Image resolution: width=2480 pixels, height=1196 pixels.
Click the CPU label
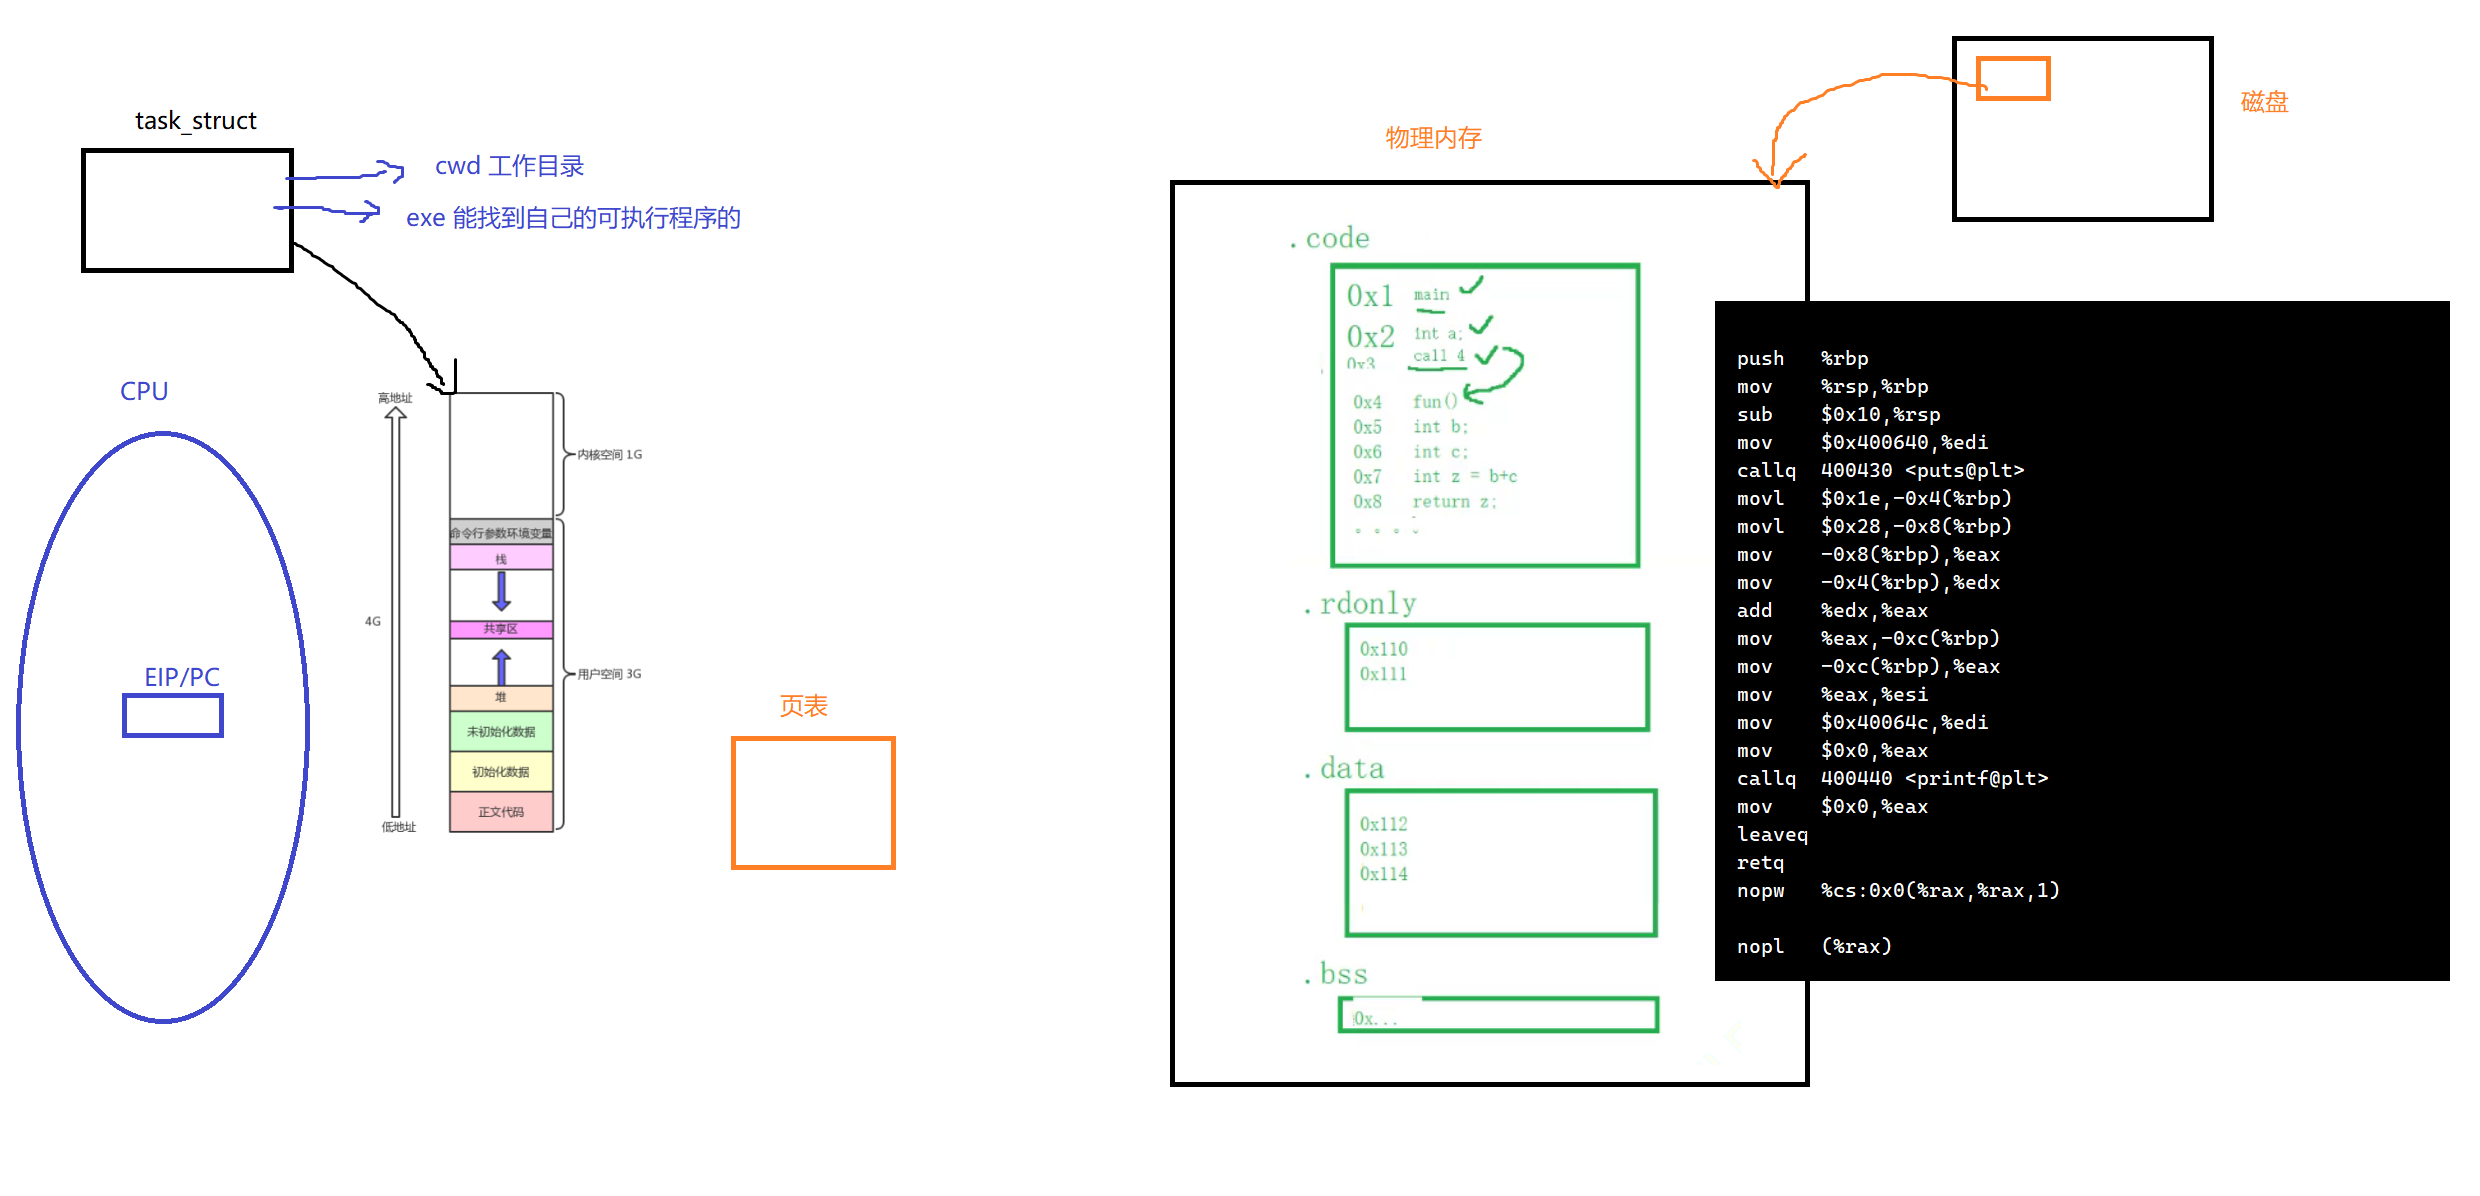pyautogui.click(x=144, y=391)
